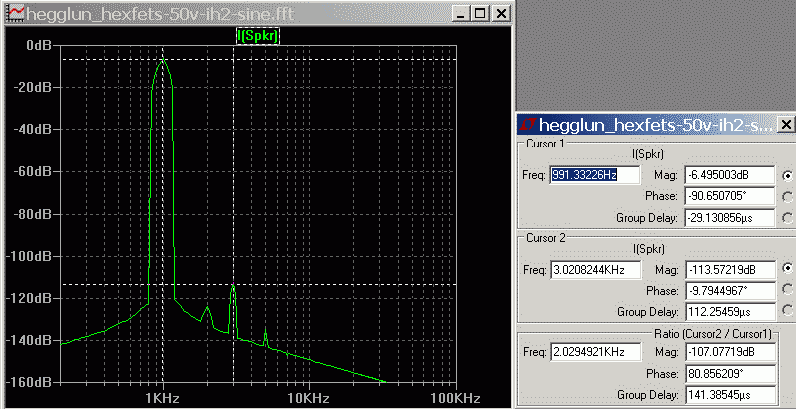Click Cursor 1 I(Spkr) trace name text

tap(648, 153)
